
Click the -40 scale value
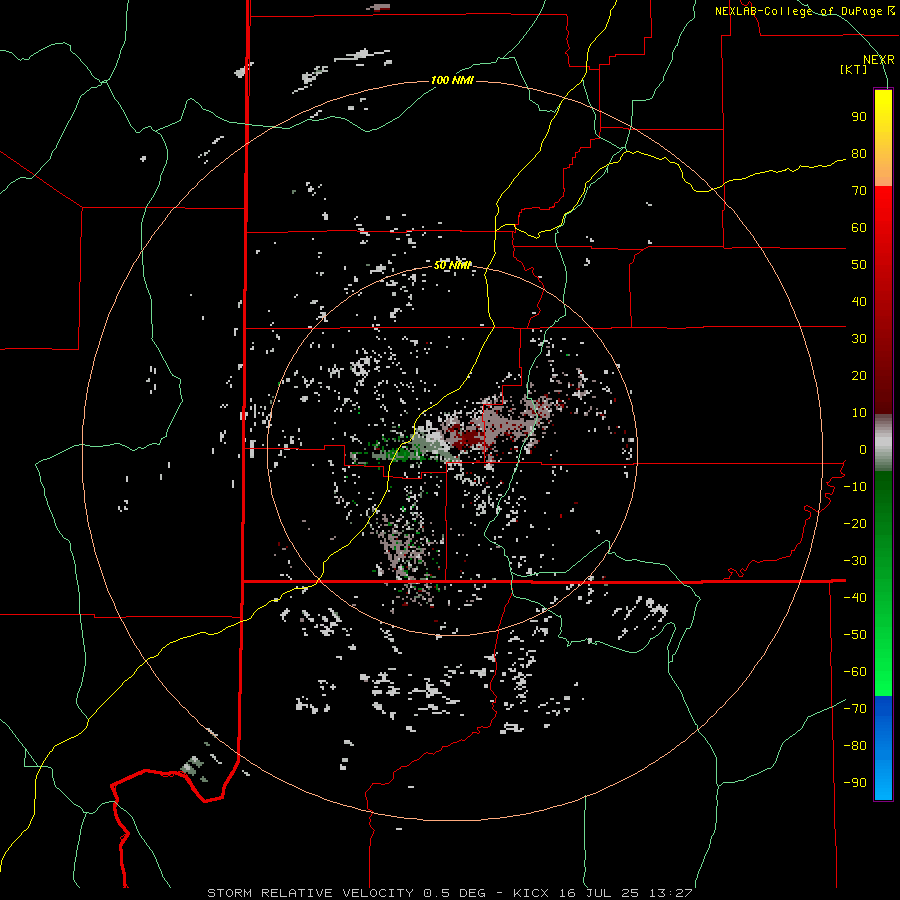855,598
